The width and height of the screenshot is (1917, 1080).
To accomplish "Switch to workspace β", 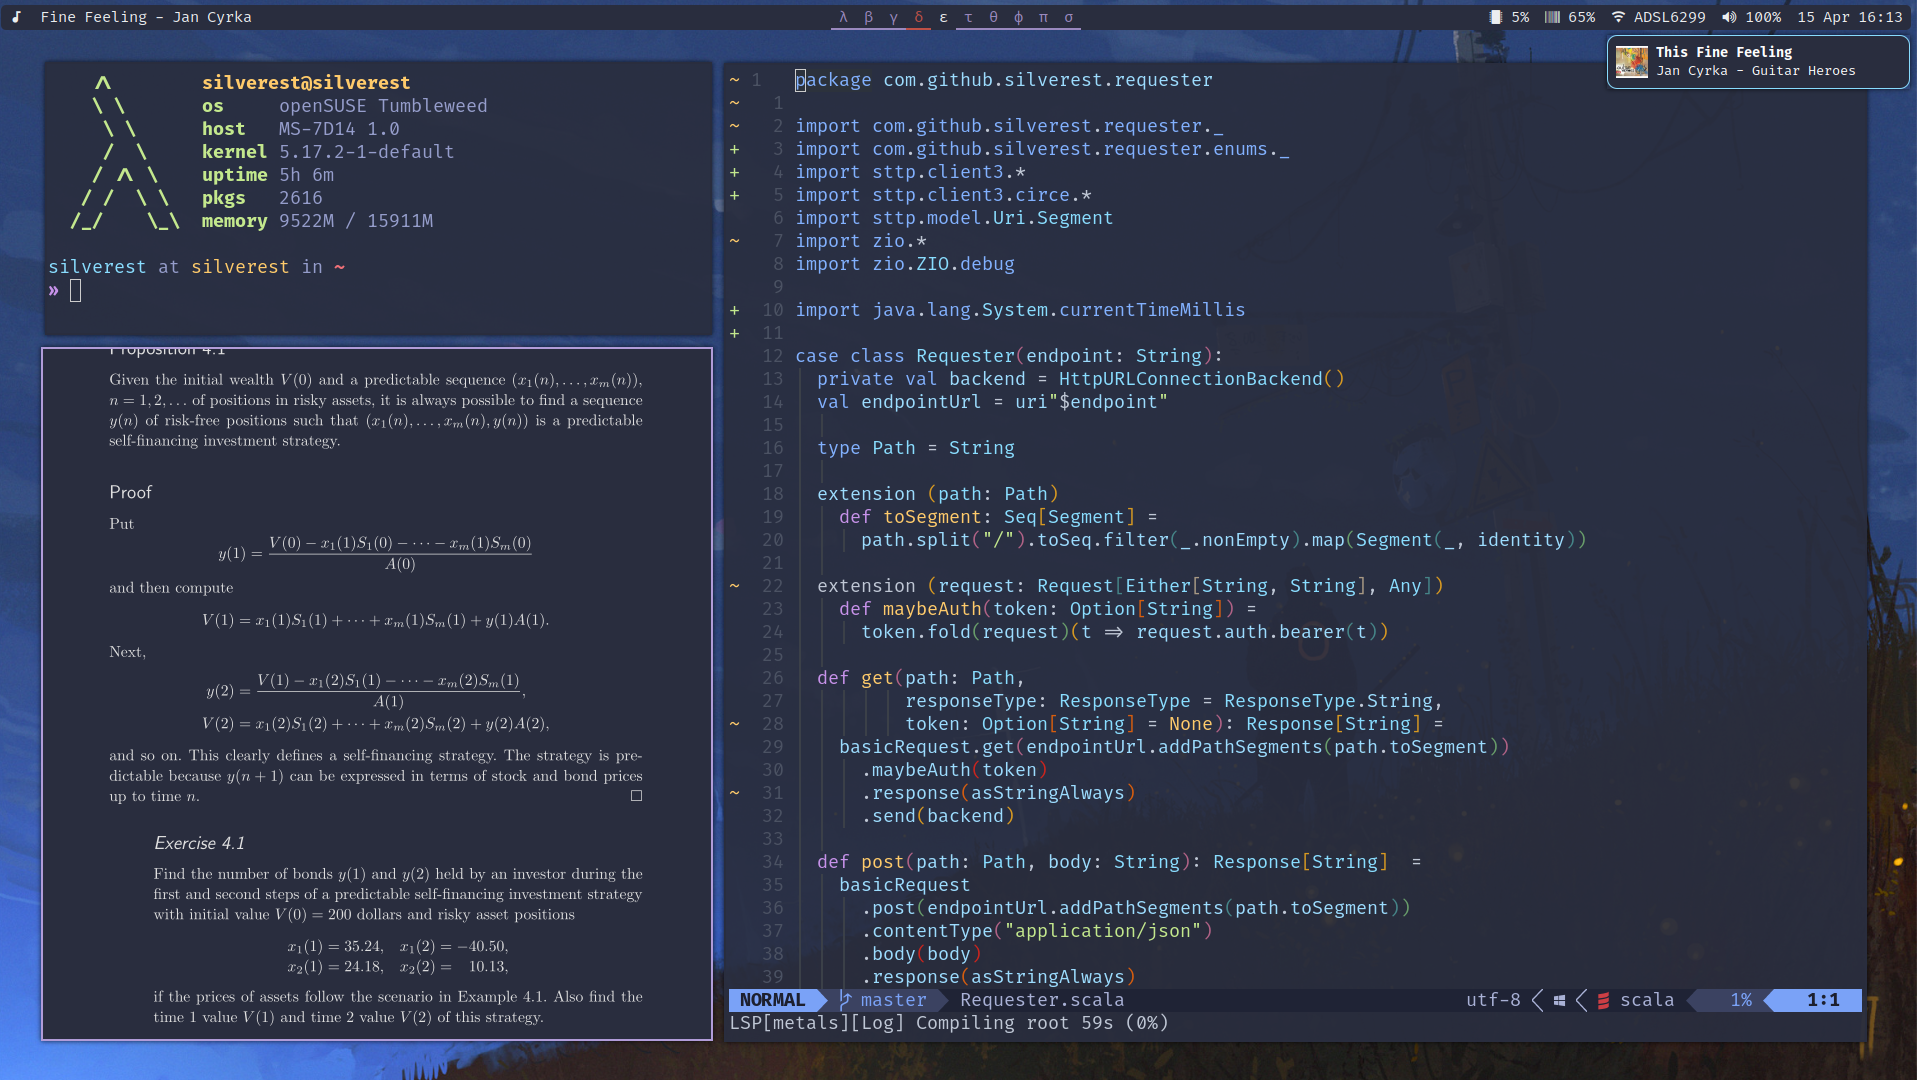I will click(x=868, y=17).
